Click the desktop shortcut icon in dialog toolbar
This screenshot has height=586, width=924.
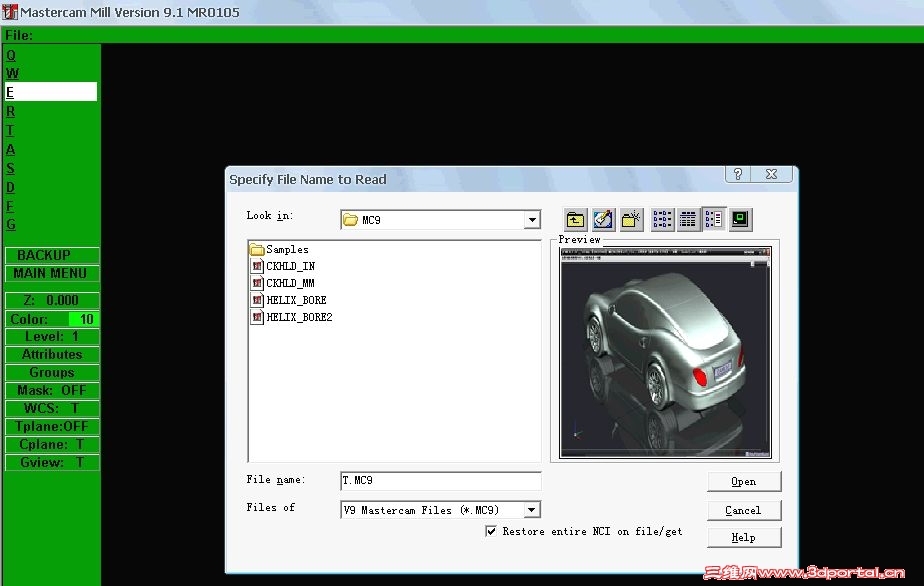pos(603,219)
